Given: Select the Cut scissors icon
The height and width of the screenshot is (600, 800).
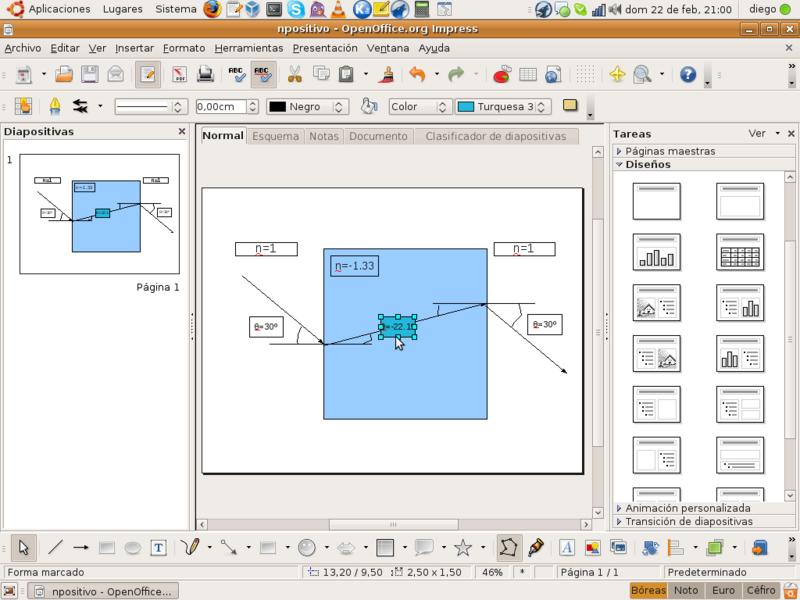Looking at the screenshot, I should [x=295, y=74].
